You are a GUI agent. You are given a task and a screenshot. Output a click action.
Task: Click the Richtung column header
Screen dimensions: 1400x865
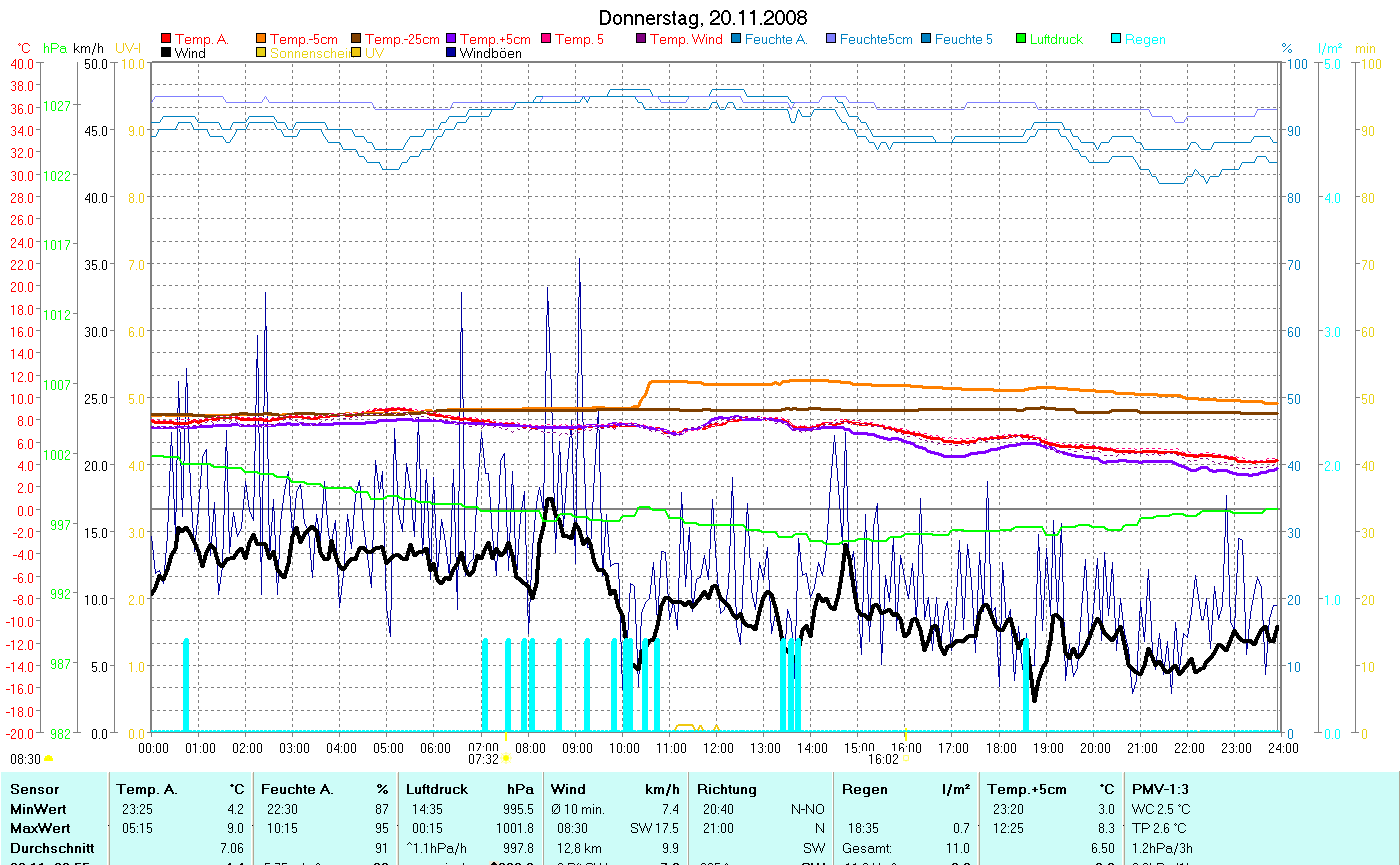coord(727,789)
